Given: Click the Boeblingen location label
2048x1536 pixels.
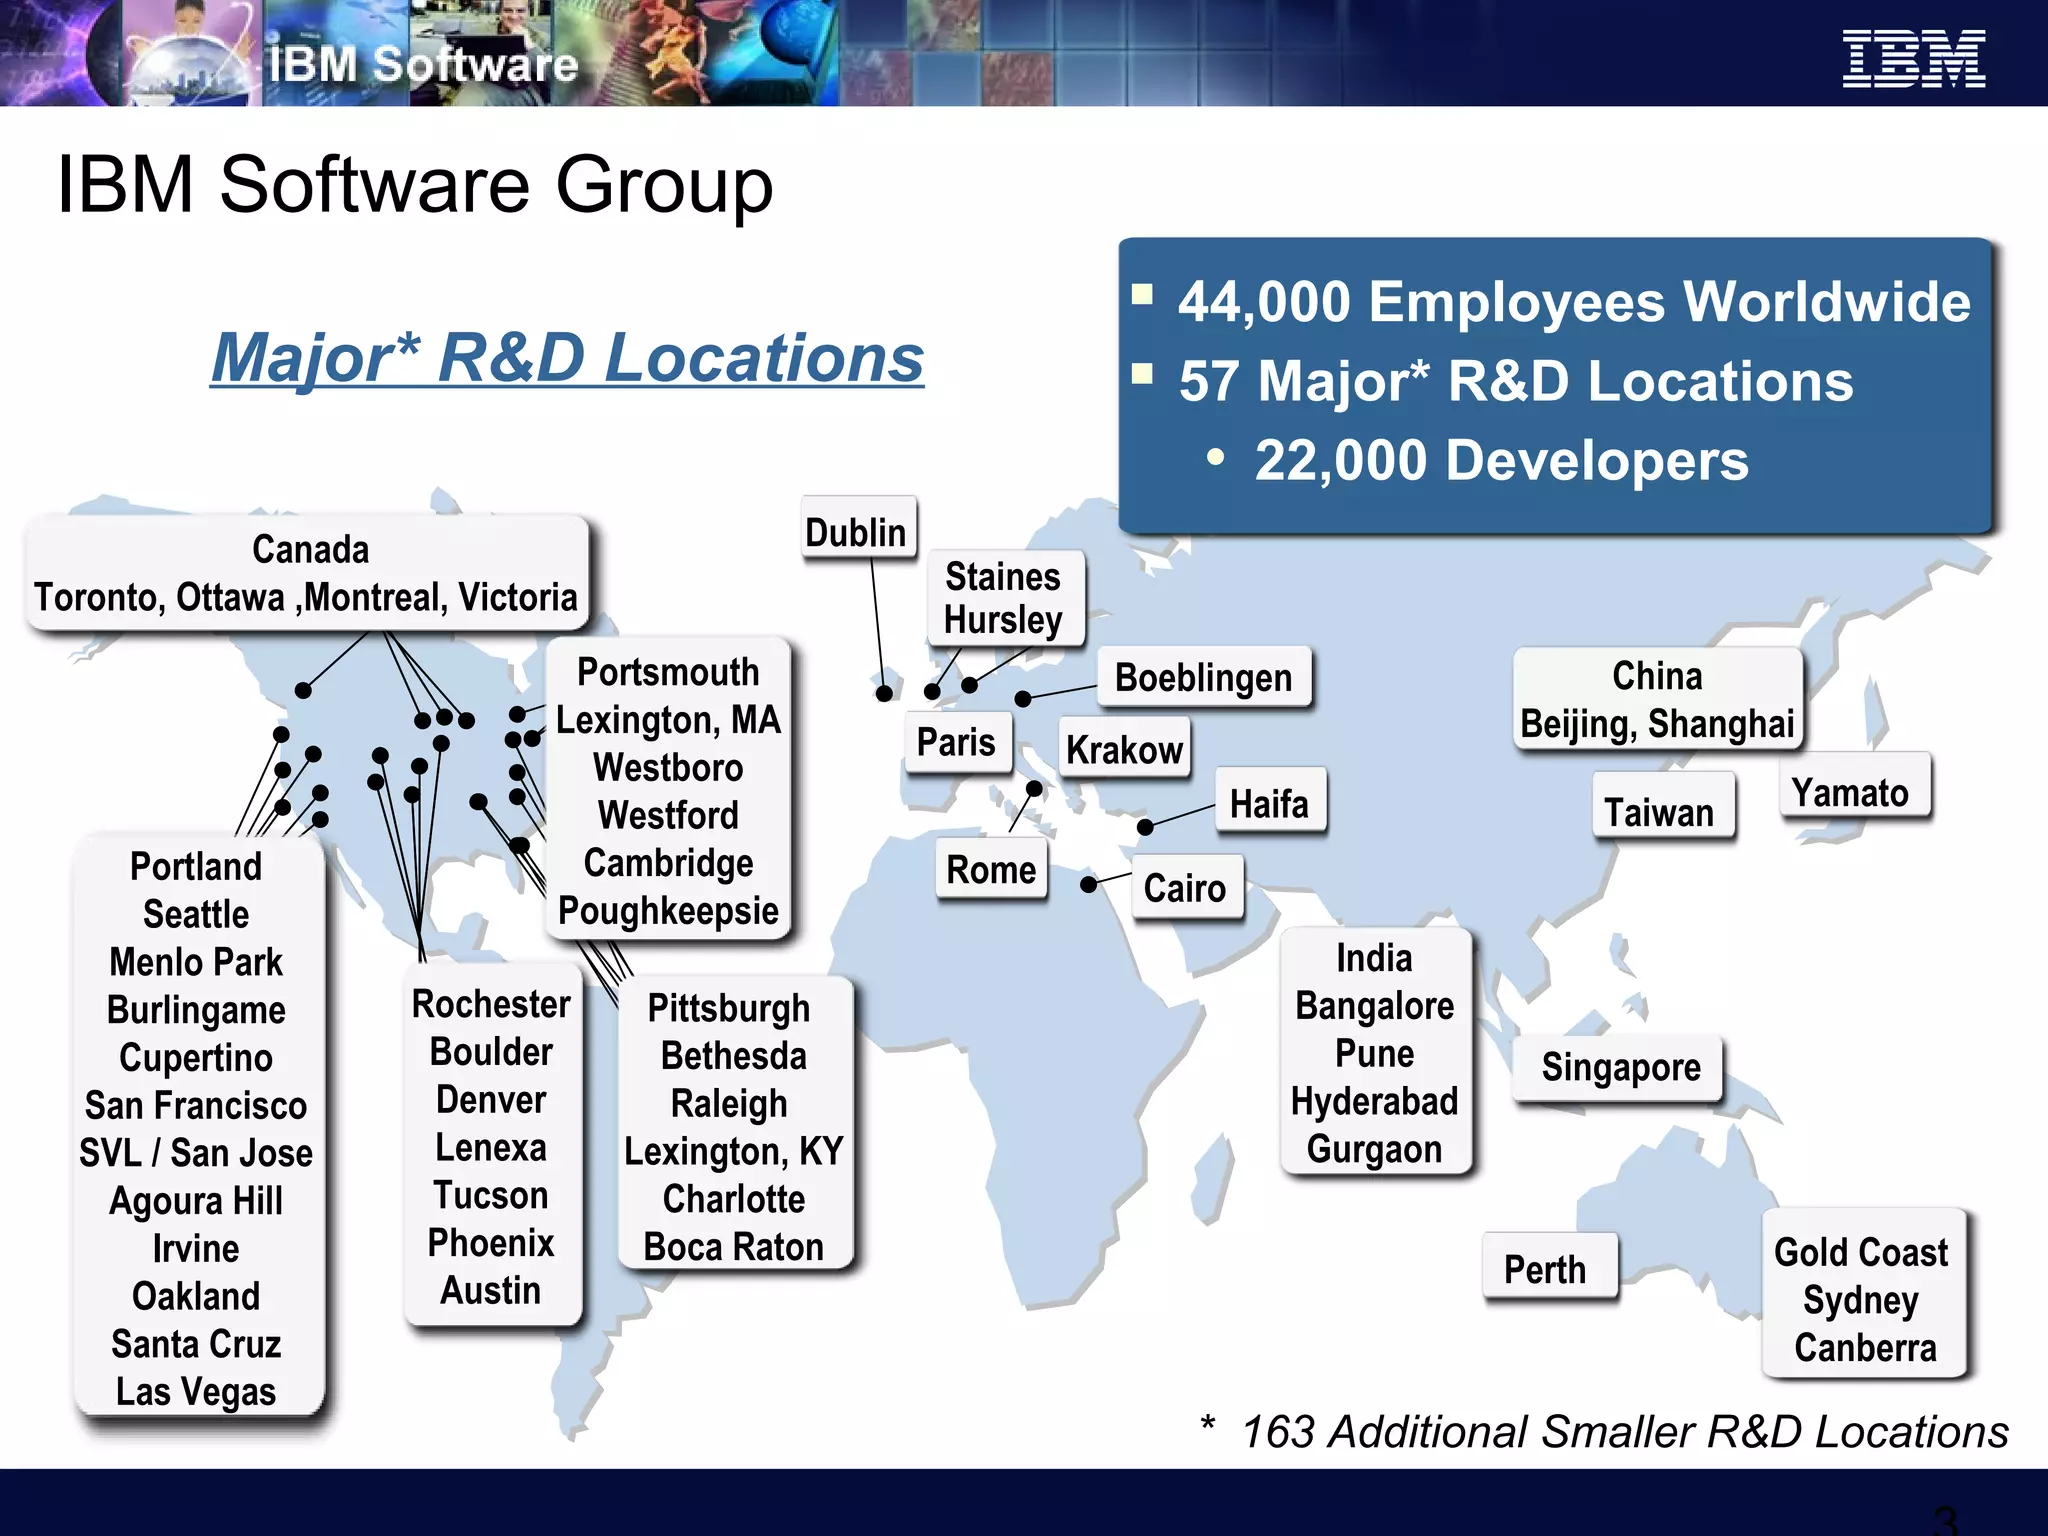Looking at the screenshot, I should pyautogui.click(x=1203, y=677).
